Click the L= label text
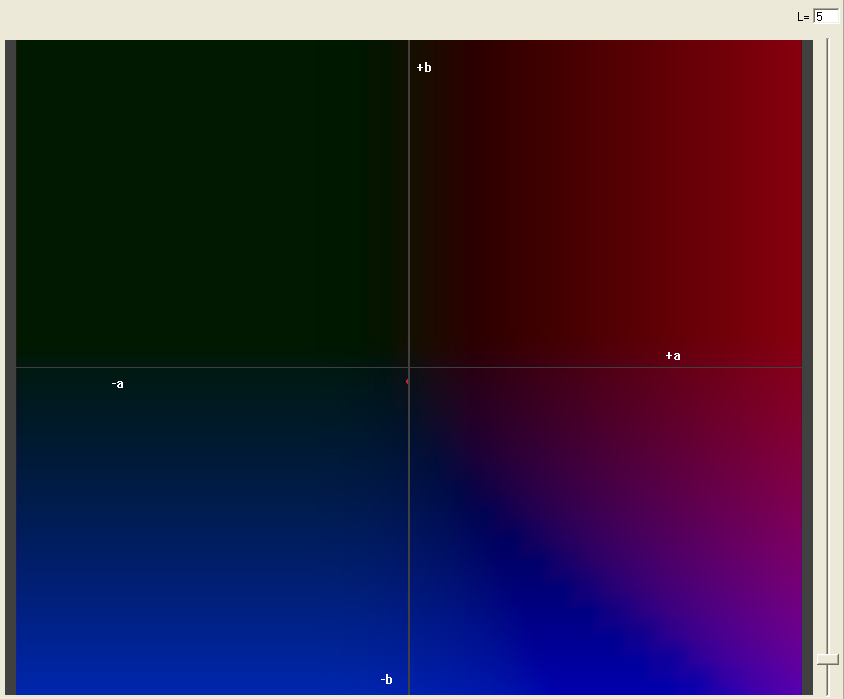The image size is (844, 699). 803,17
